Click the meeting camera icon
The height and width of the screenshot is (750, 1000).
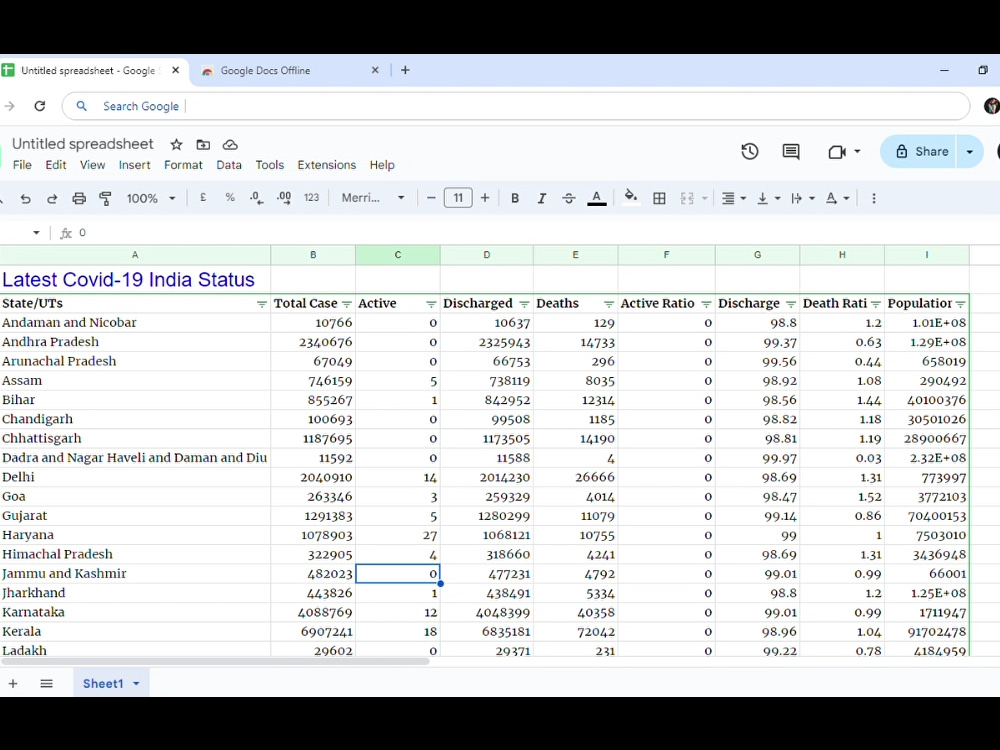click(x=837, y=152)
